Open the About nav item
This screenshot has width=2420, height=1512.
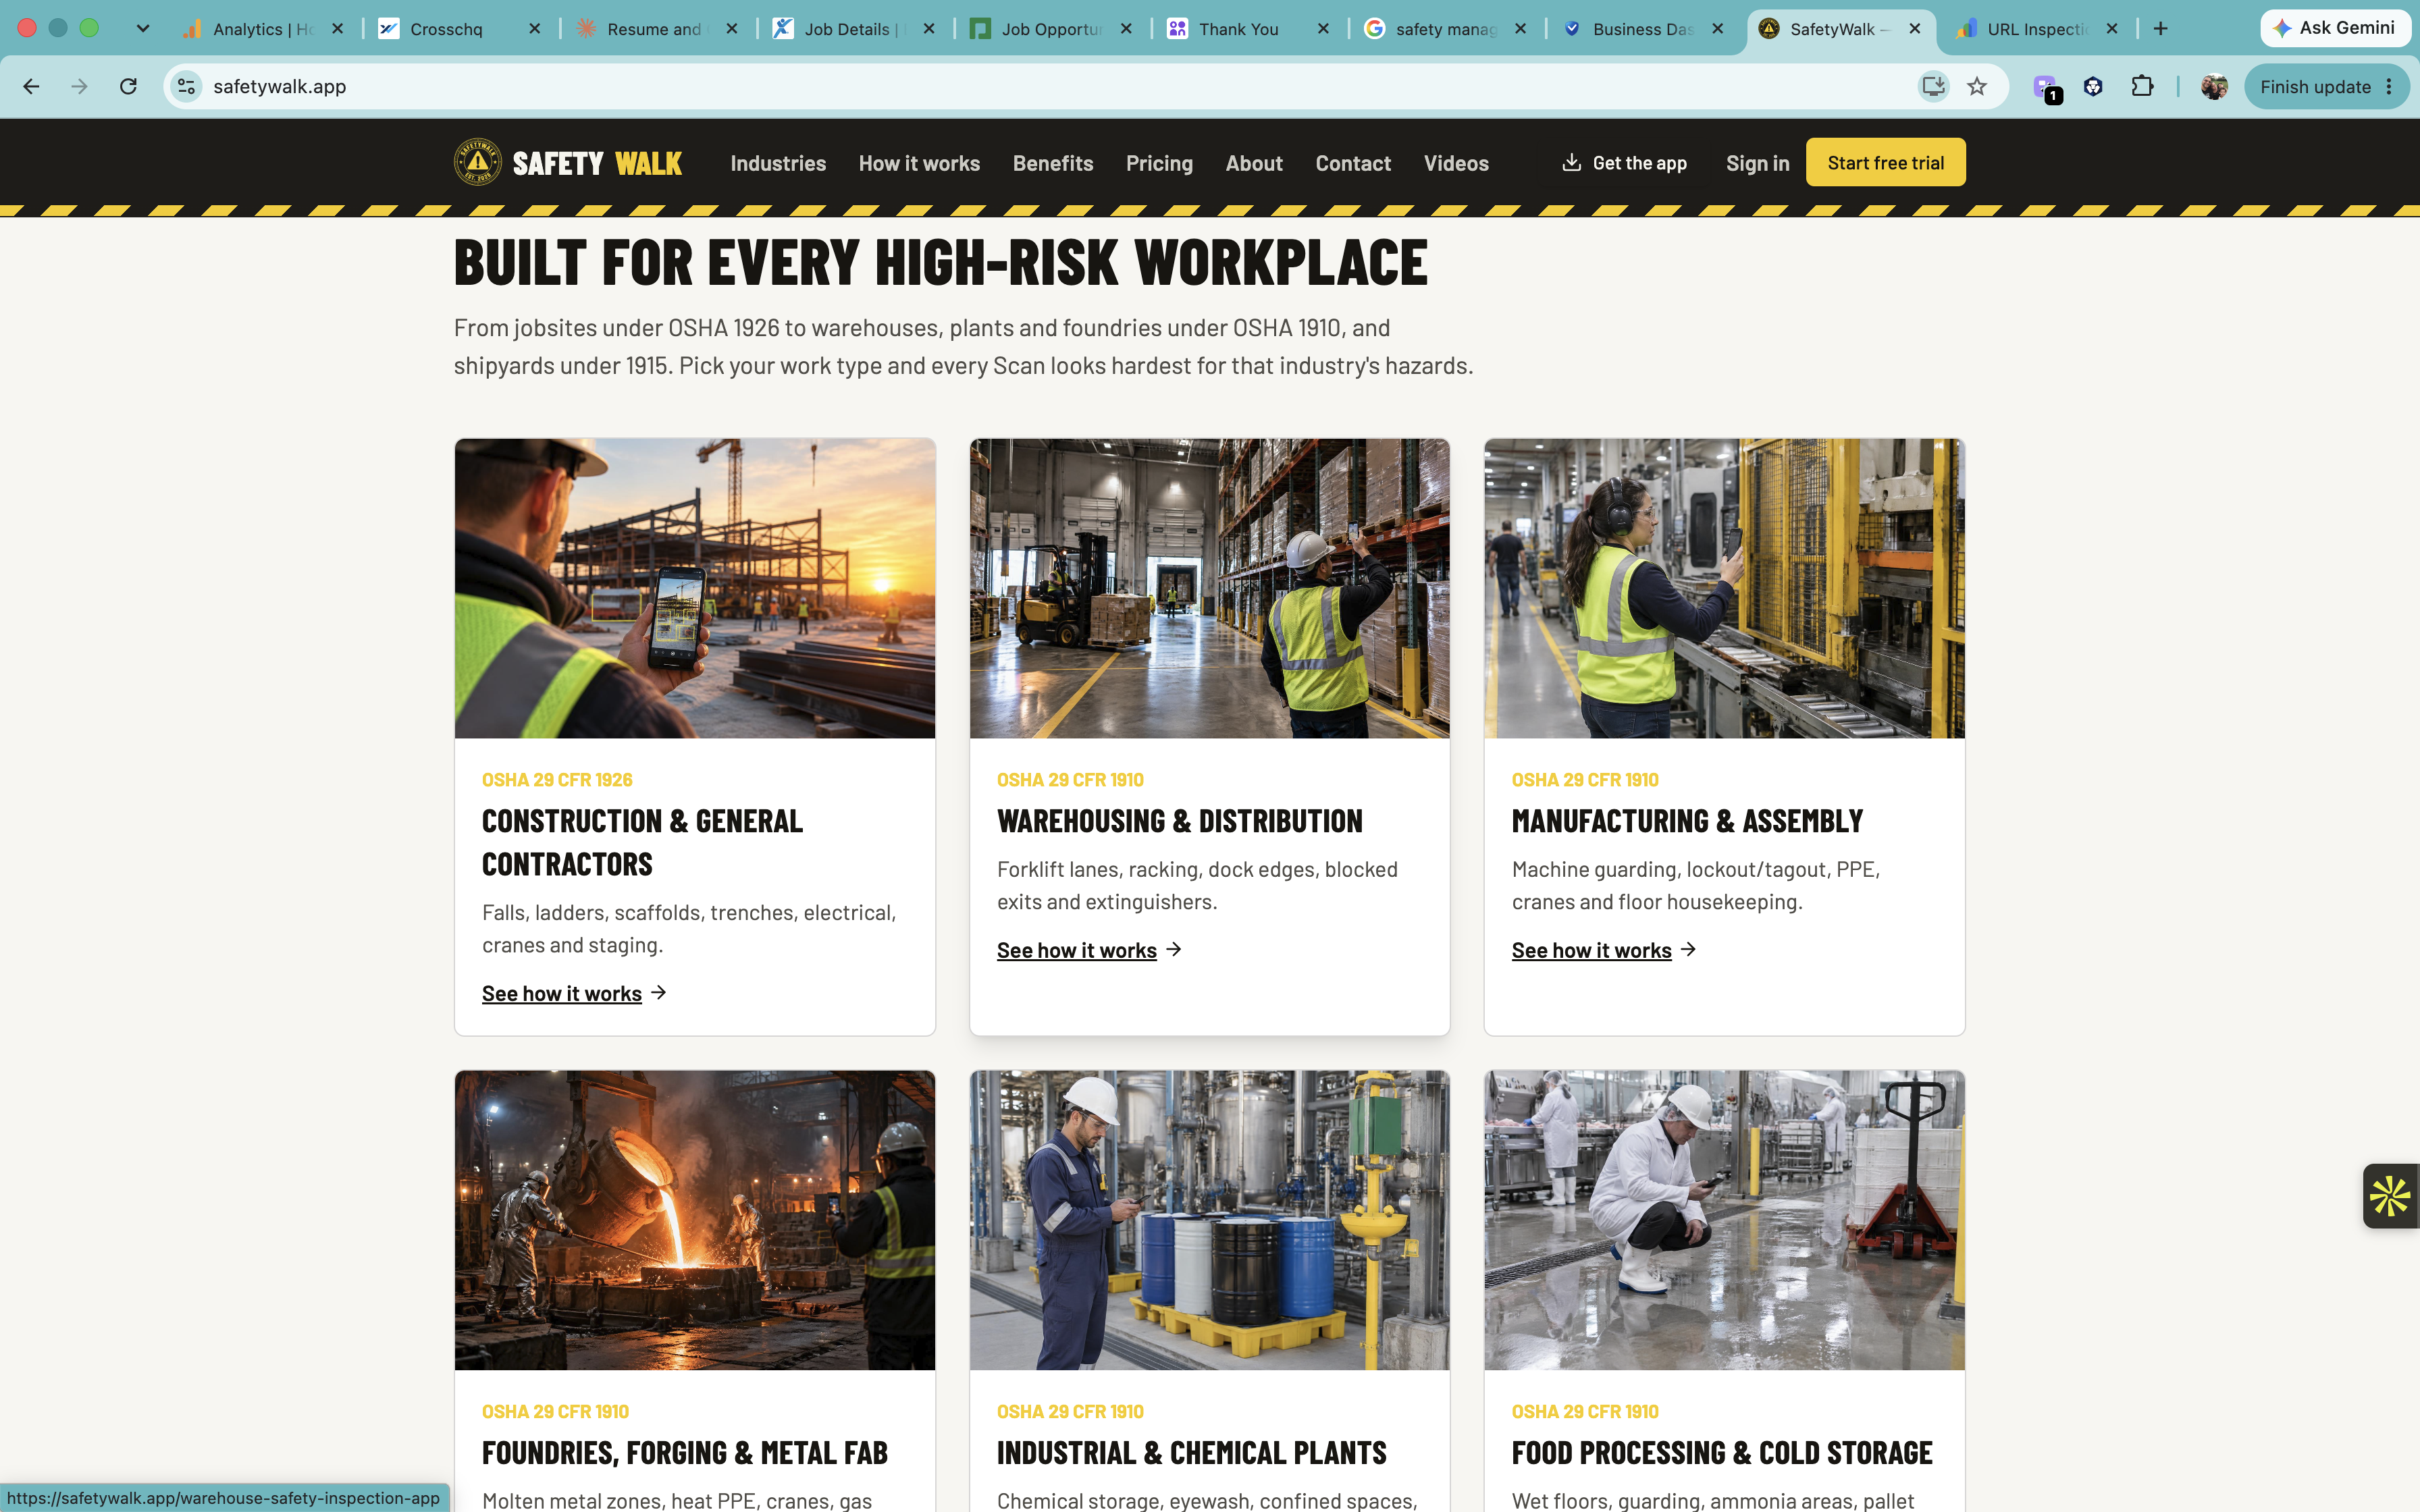pos(1254,163)
